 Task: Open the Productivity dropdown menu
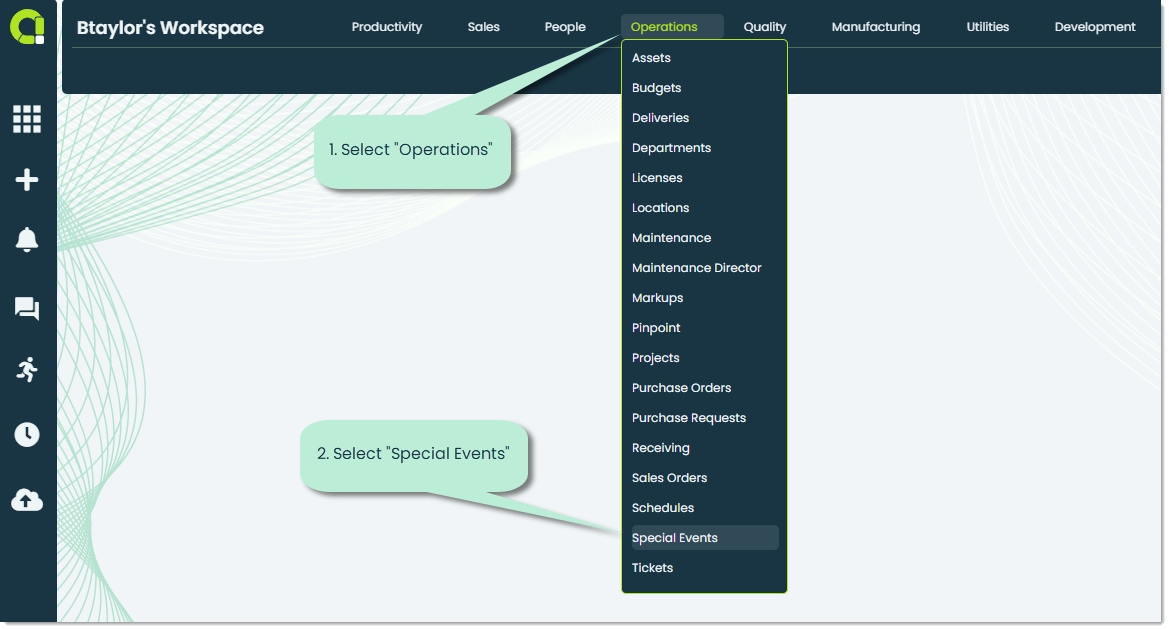386,27
